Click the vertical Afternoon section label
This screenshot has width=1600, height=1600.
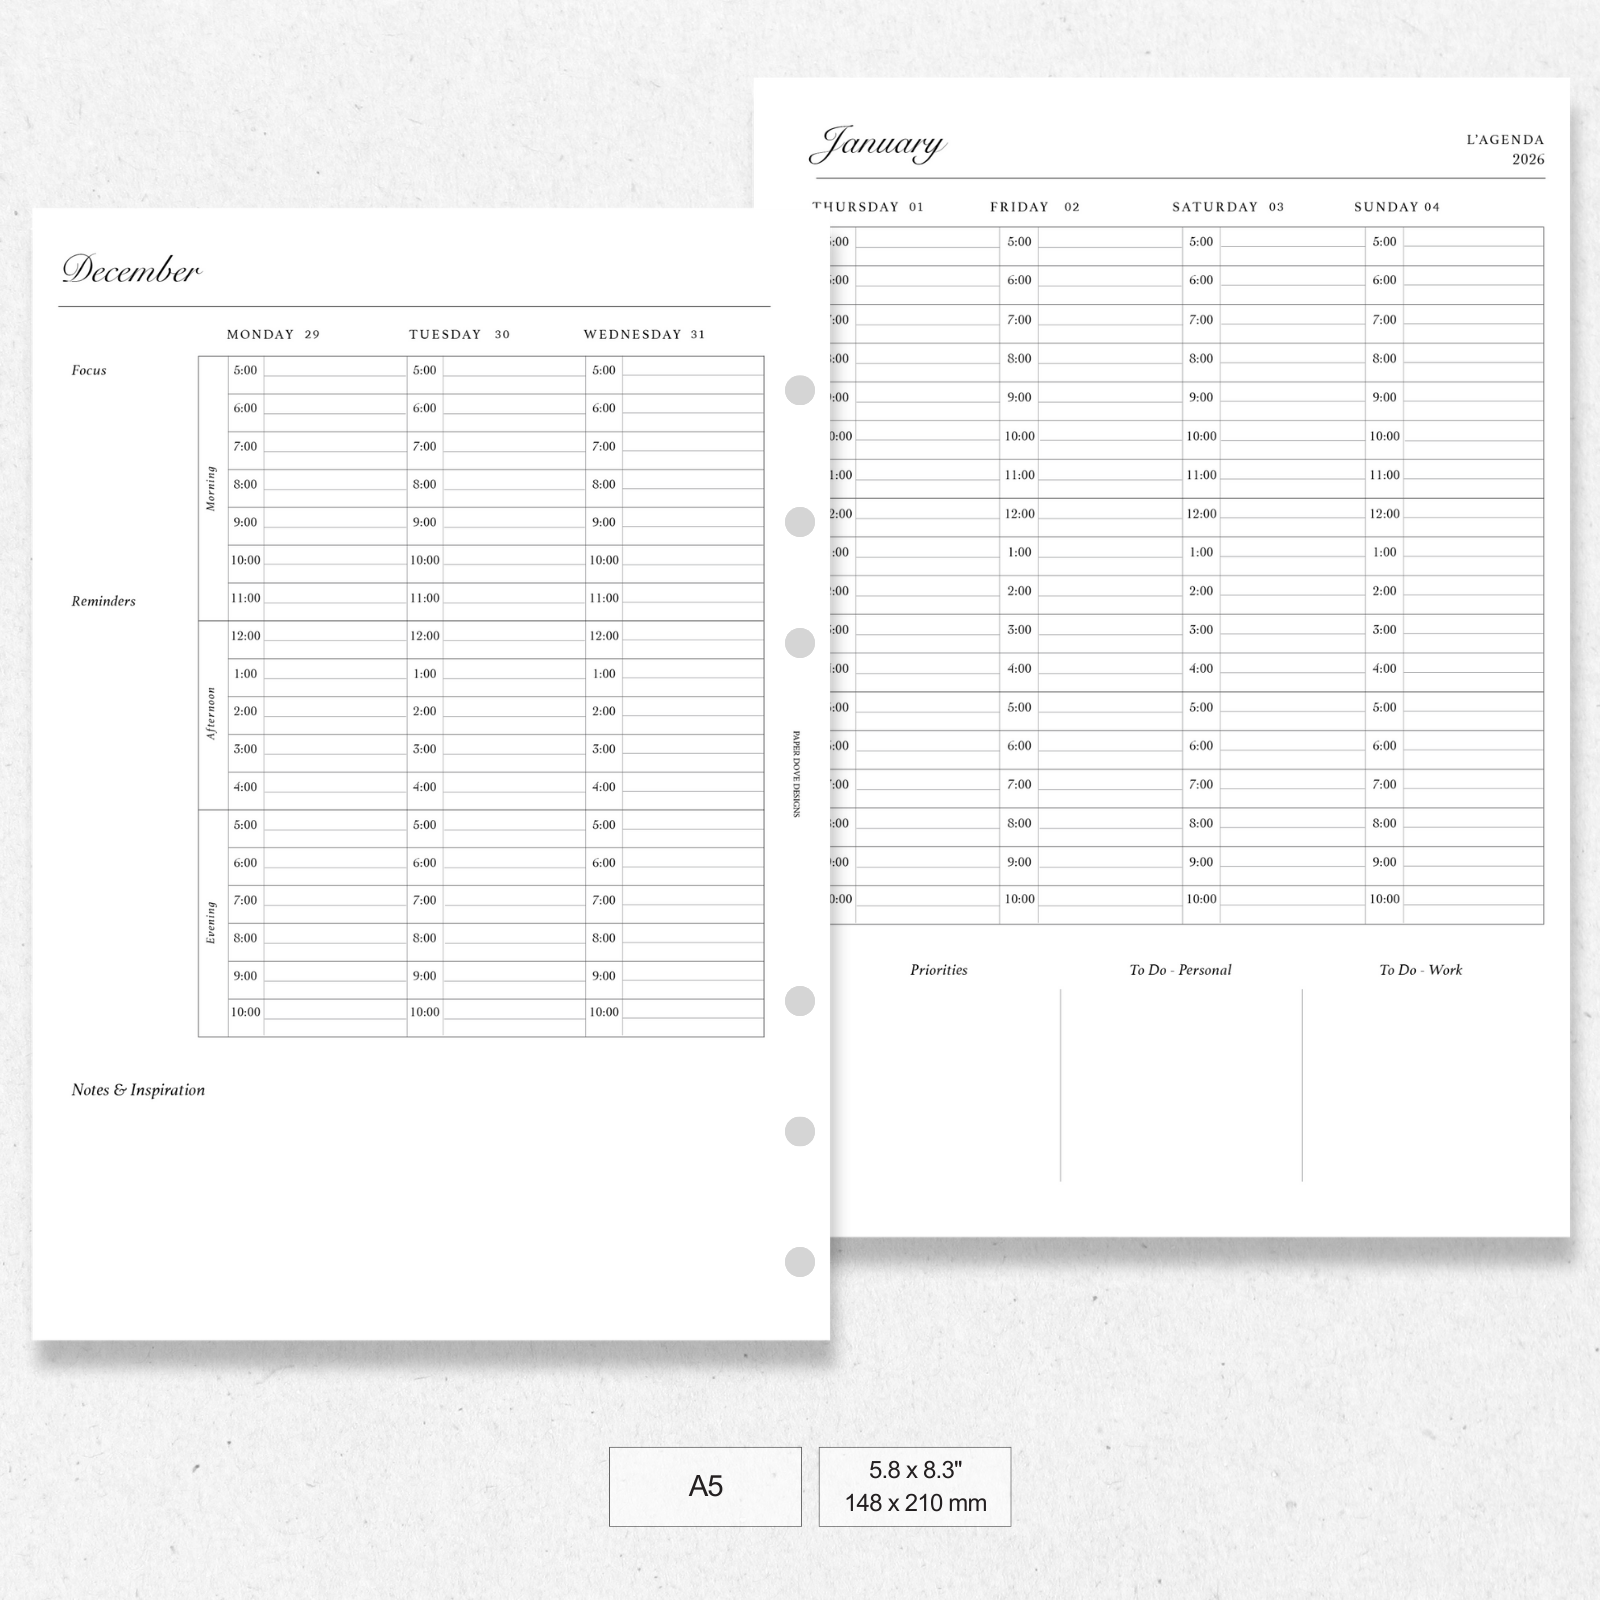pos(211,713)
